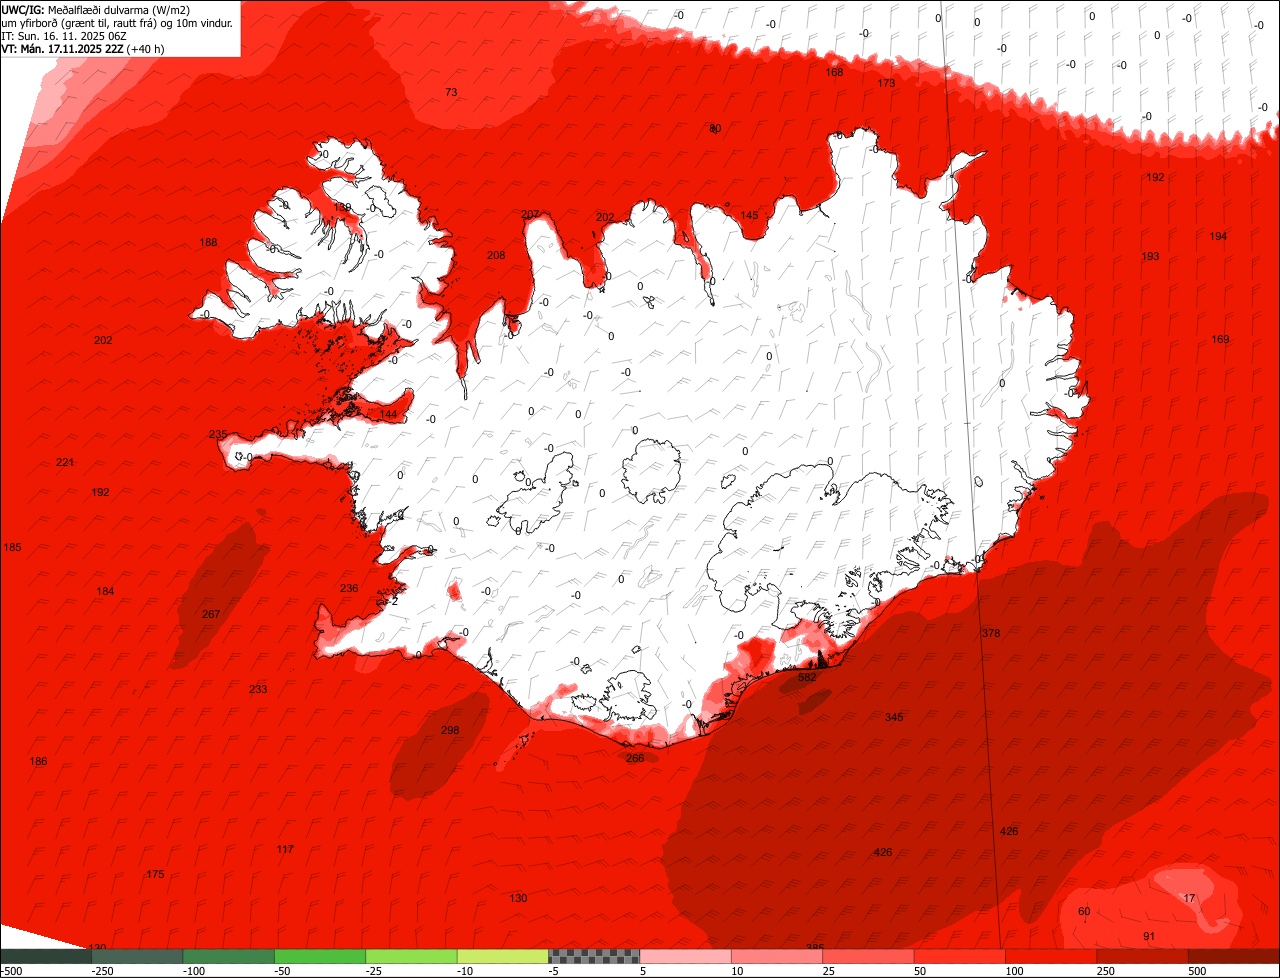Select the map value 188
1280x978 pixels.
[x=208, y=242]
